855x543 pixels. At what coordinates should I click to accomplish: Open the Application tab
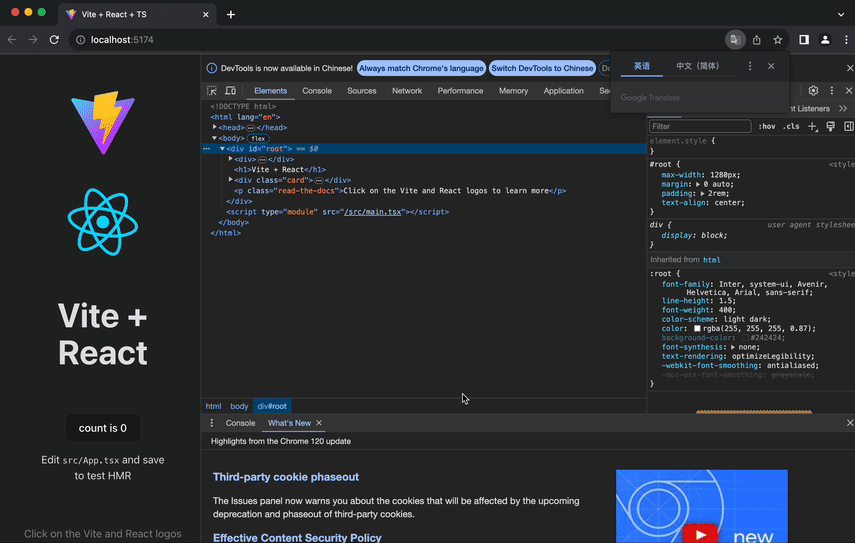coord(563,91)
